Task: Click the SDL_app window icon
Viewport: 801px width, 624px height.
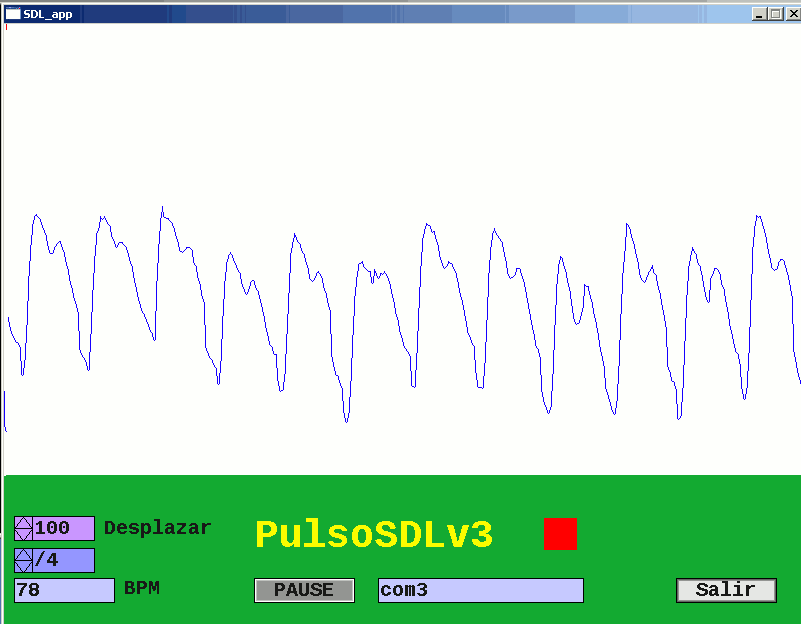Action: 12,14
